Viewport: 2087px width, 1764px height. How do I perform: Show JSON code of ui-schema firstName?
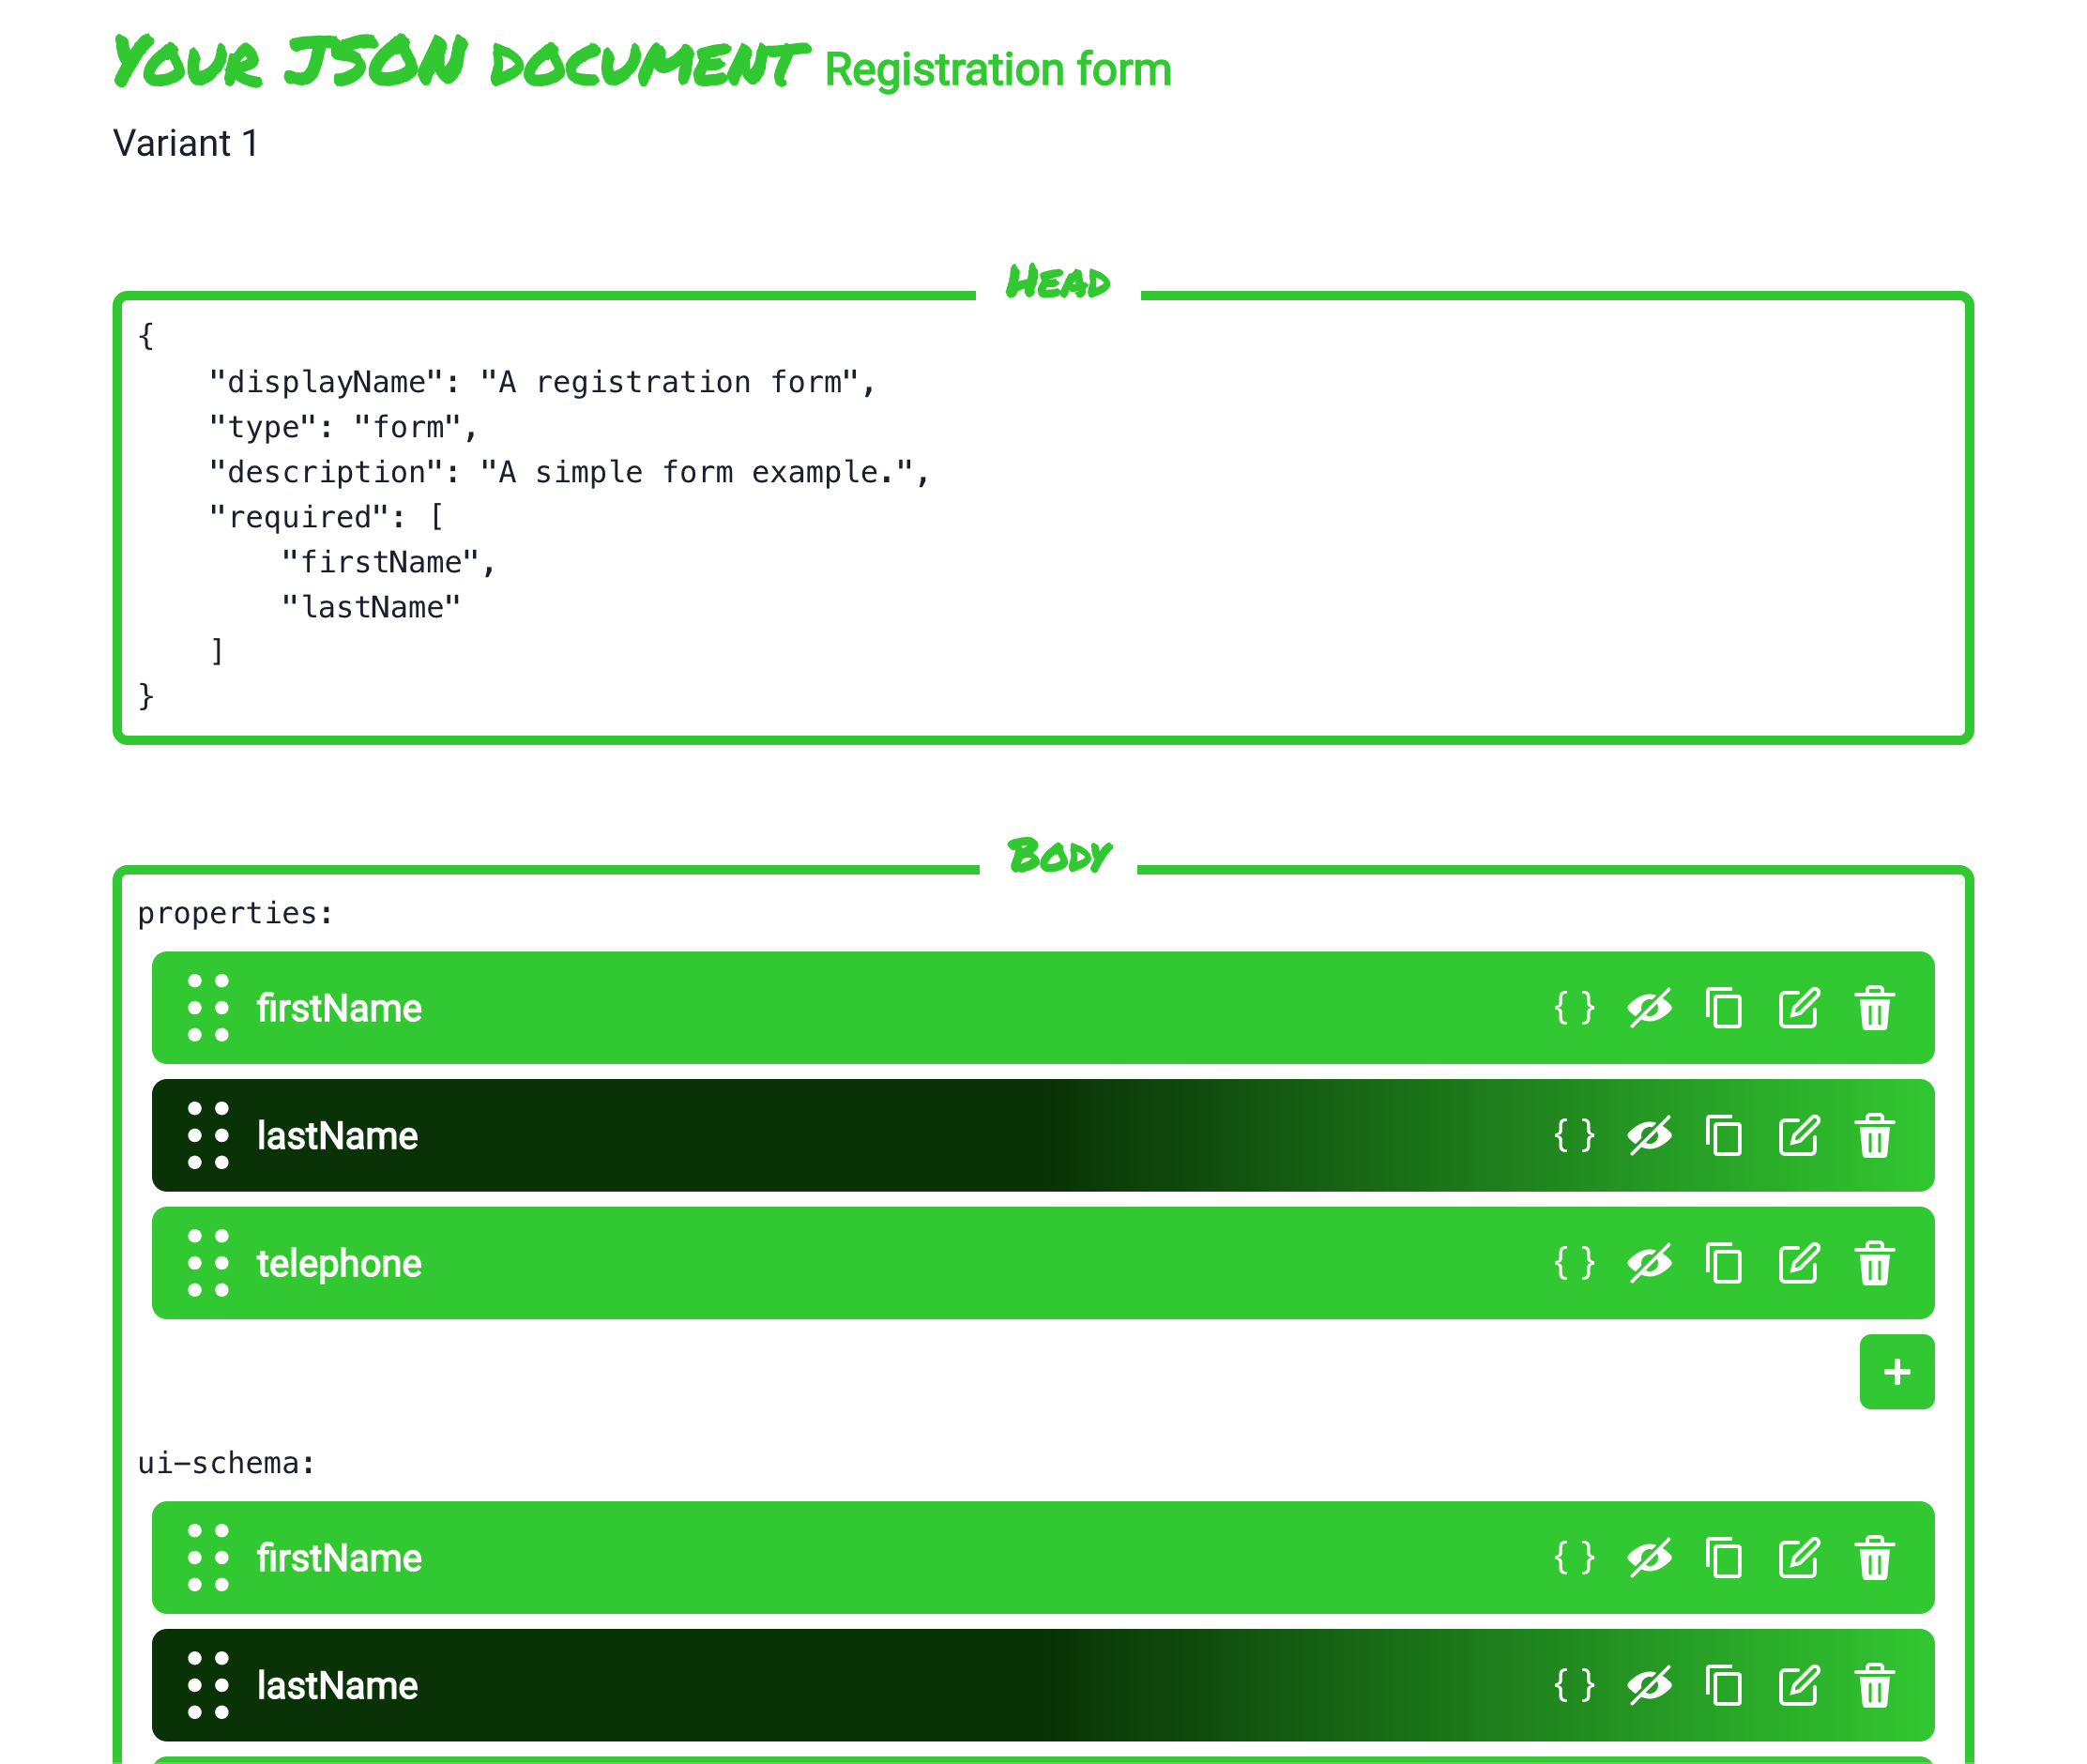1574,1558
